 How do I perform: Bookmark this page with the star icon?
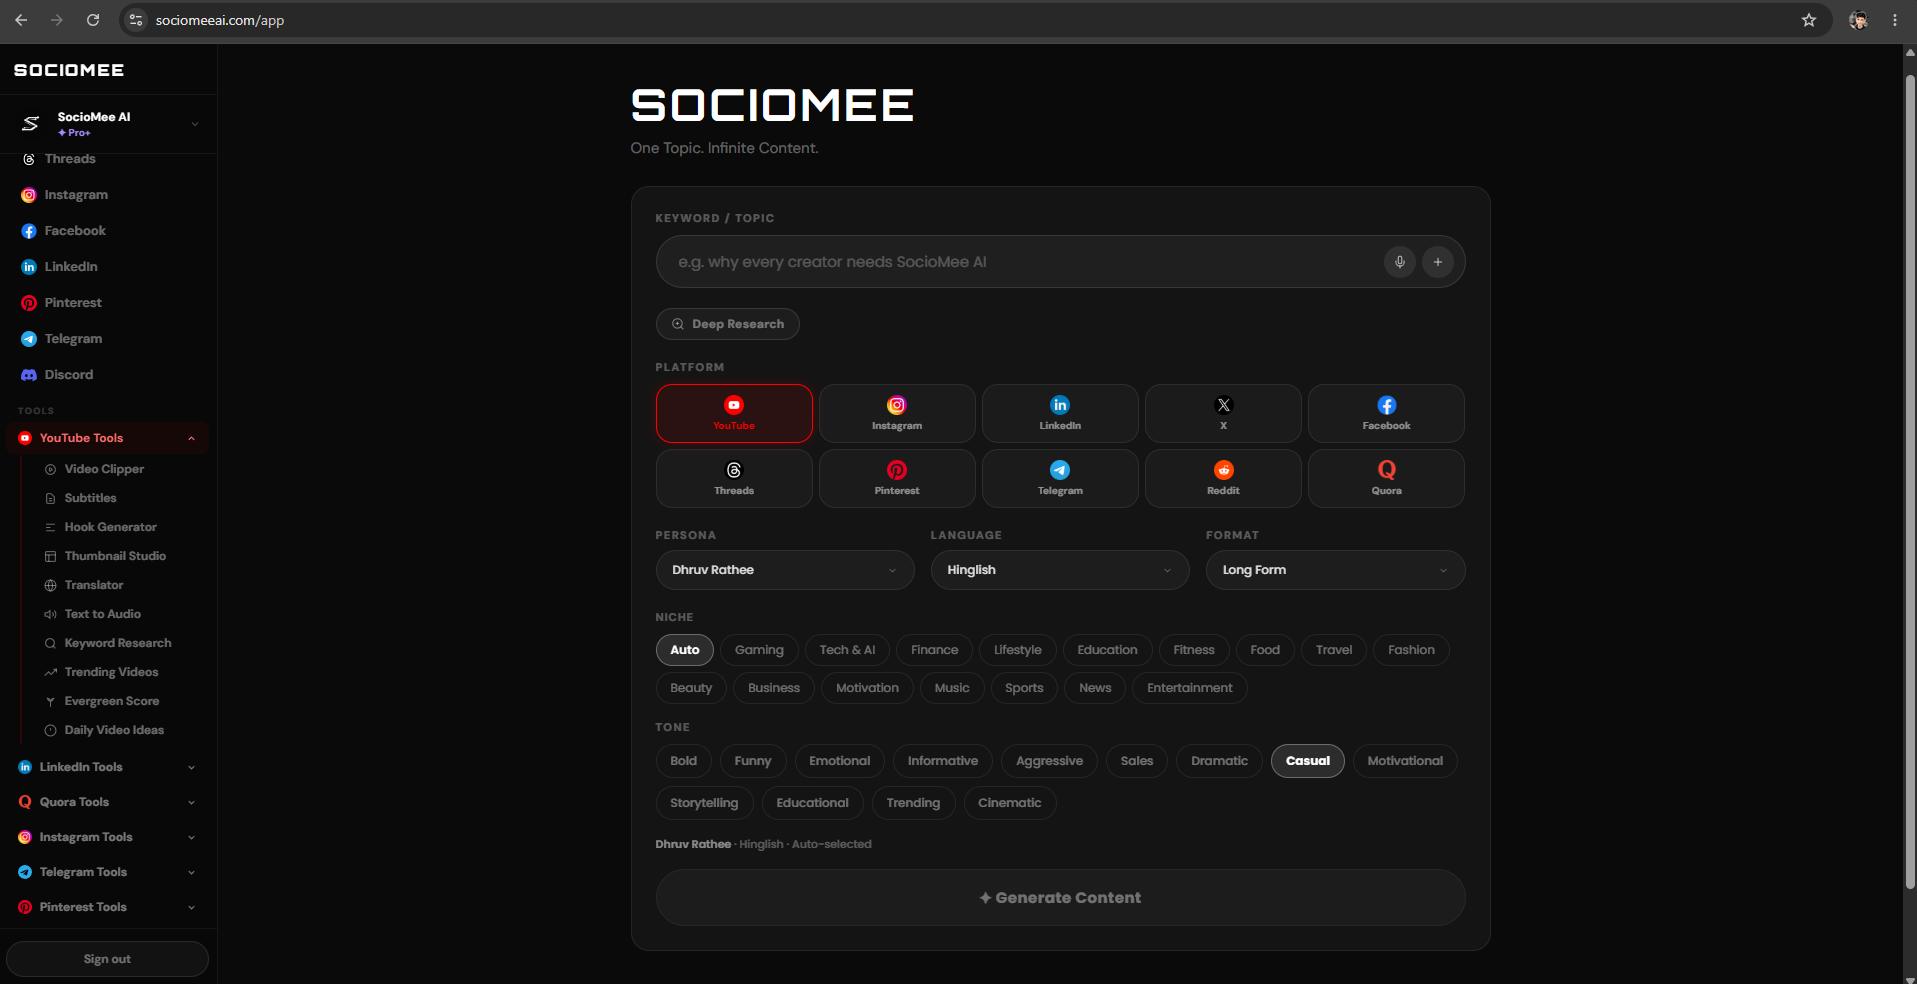(1808, 20)
